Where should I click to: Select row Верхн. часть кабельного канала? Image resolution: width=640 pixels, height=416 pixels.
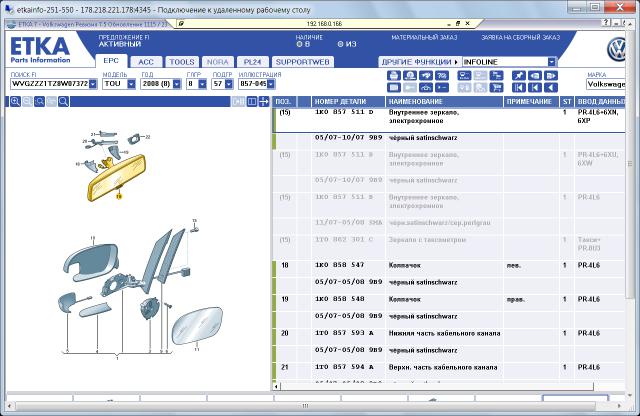(449, 367)
